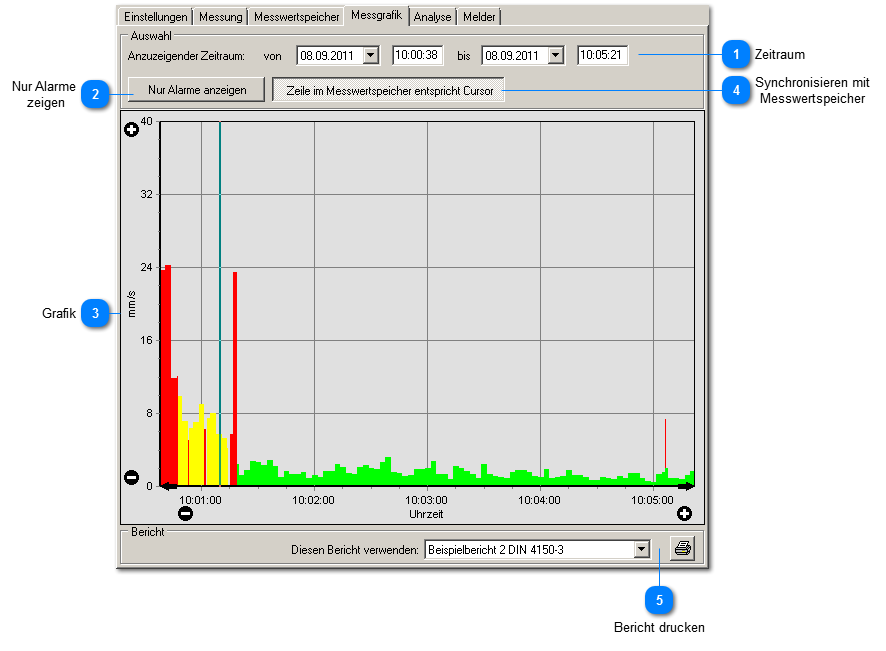
Task: Go to the Einstellungen tab
Action: click(x=156, y=17)
